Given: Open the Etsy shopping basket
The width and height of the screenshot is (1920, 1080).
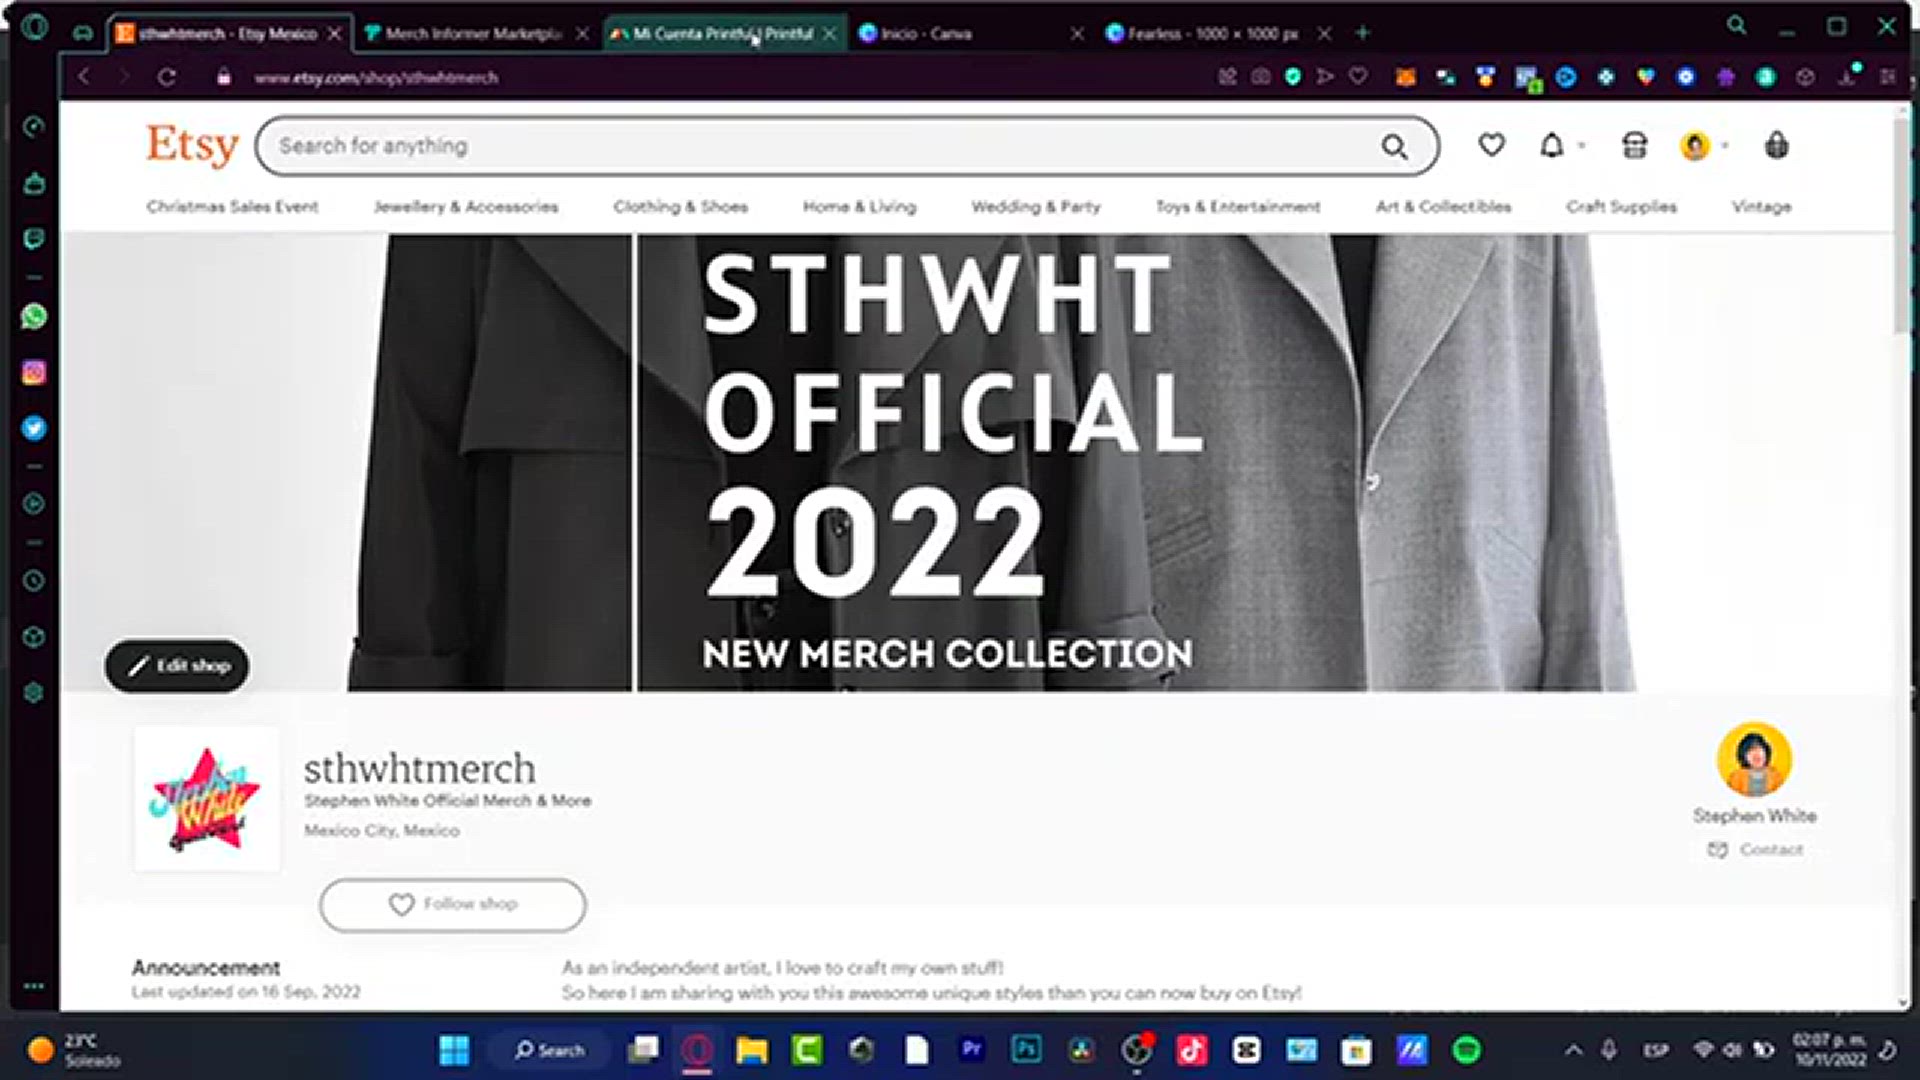Looking at the screenshot, I should (1776, 146).
